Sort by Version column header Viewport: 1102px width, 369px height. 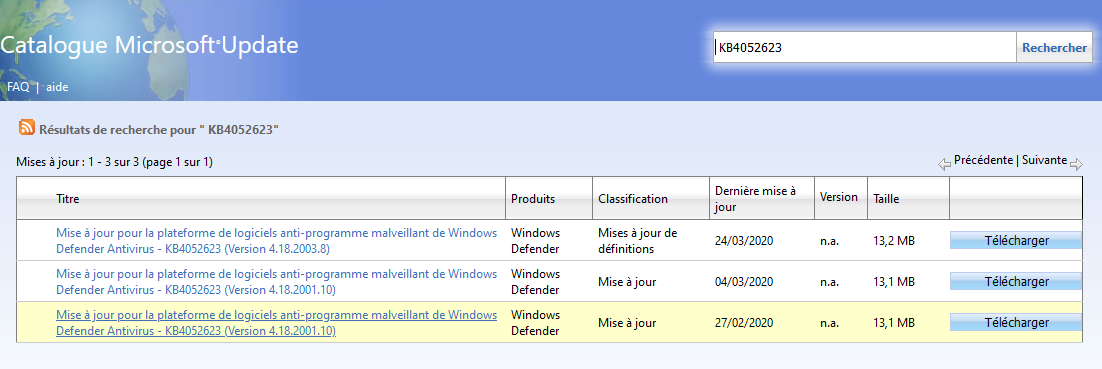click(x=838, y=197)
